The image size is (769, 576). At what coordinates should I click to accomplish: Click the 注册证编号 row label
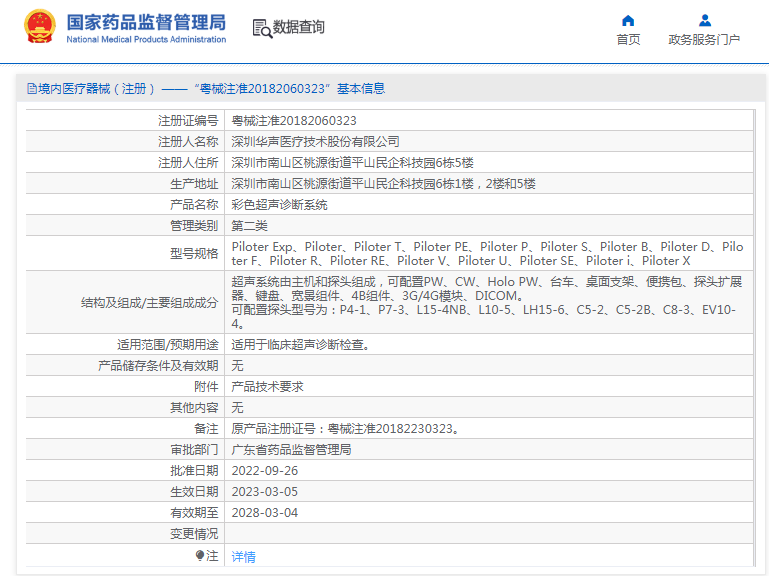pos(188,121)
